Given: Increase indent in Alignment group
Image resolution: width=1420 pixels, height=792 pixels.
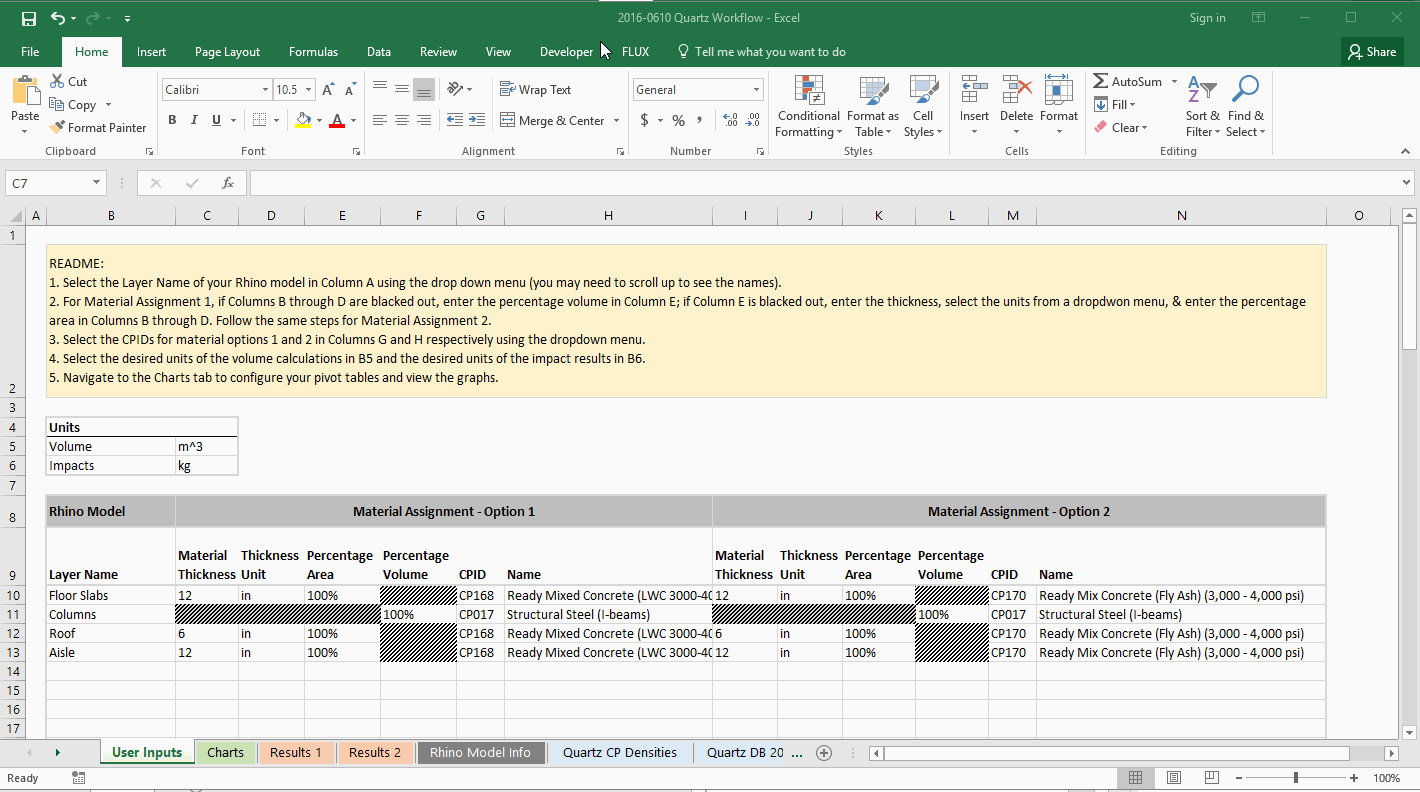Looking at the screenshot, I should [x=477, y=120].
